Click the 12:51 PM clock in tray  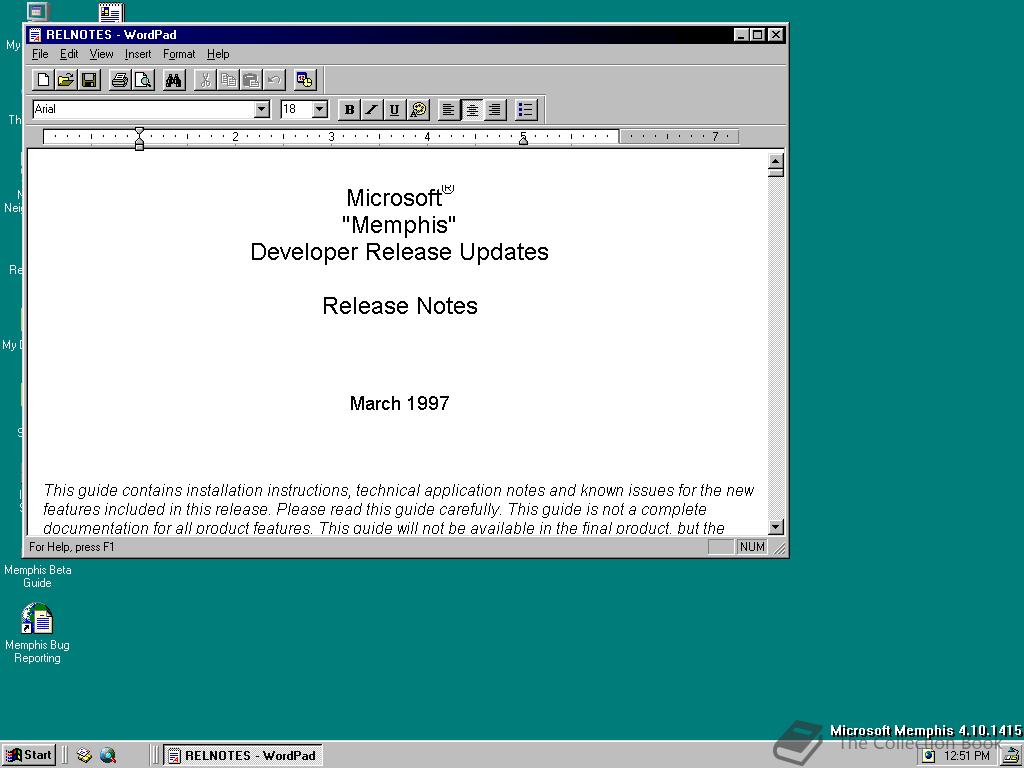click(x=967, y=756)
